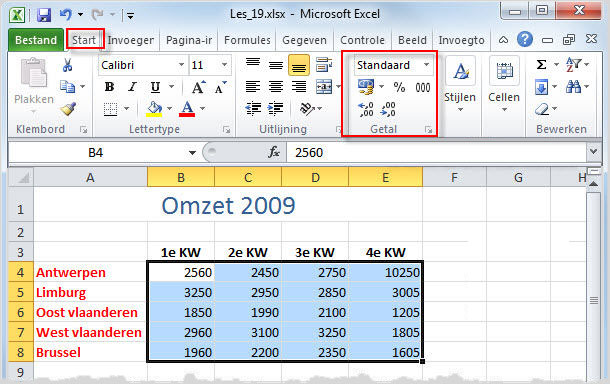Expand the borders dropdown arrow
This screenshot has width=610, height=384.
[x=126, y=109]
